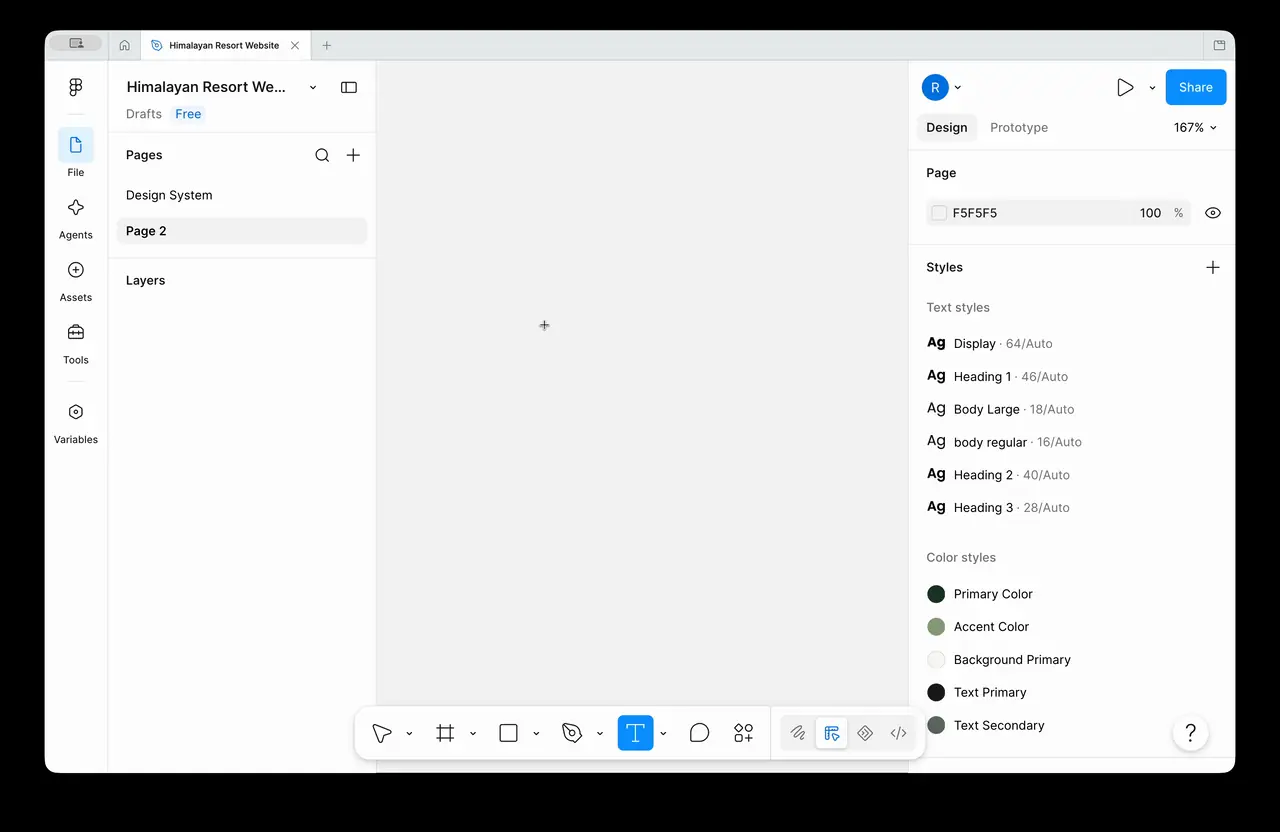Screen dimensions: 1280x832
Task: Switch to Design mode in toolbar
Action: (831, 733)
